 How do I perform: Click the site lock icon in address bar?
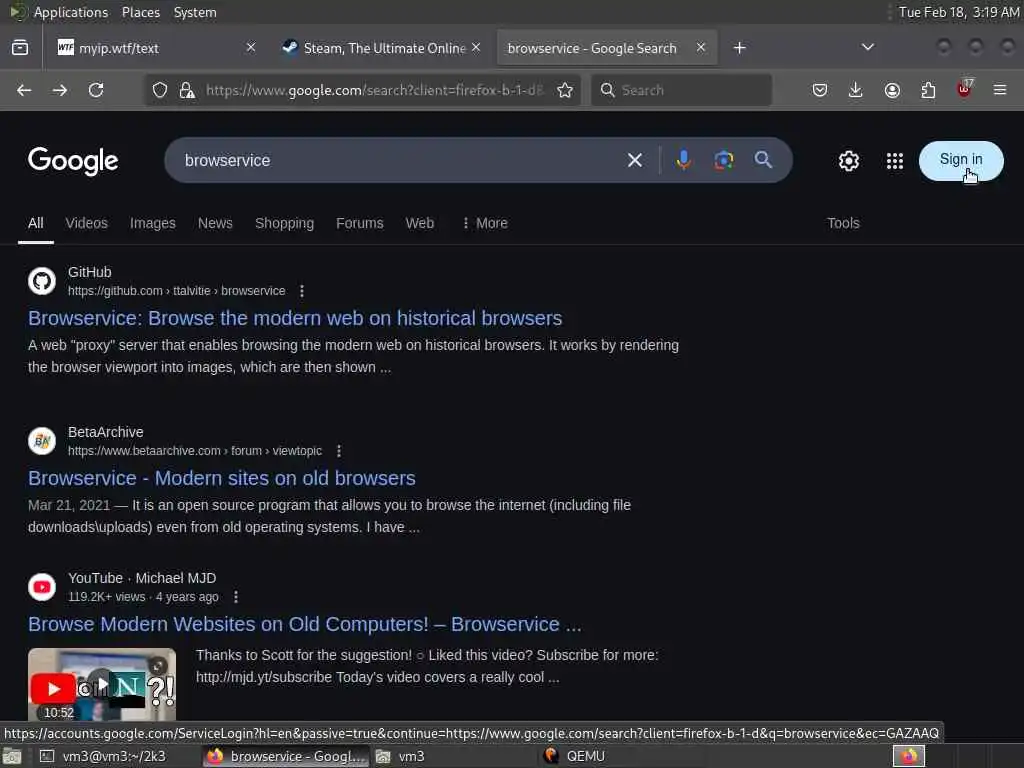pos(187,90)
